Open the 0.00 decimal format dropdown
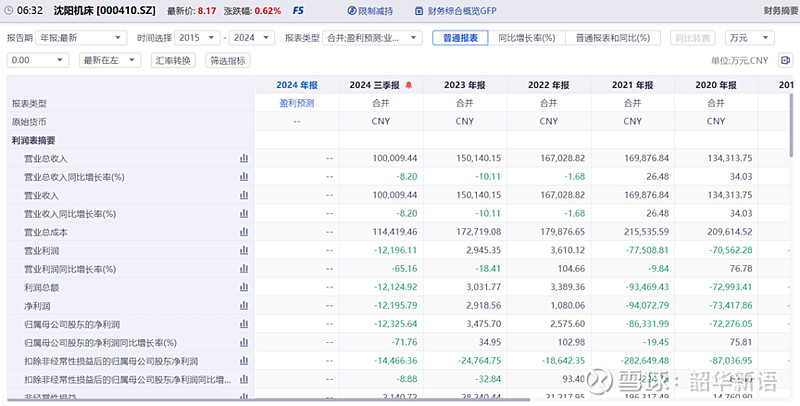Viewport: 800px width, 406px height. [37, 60]
